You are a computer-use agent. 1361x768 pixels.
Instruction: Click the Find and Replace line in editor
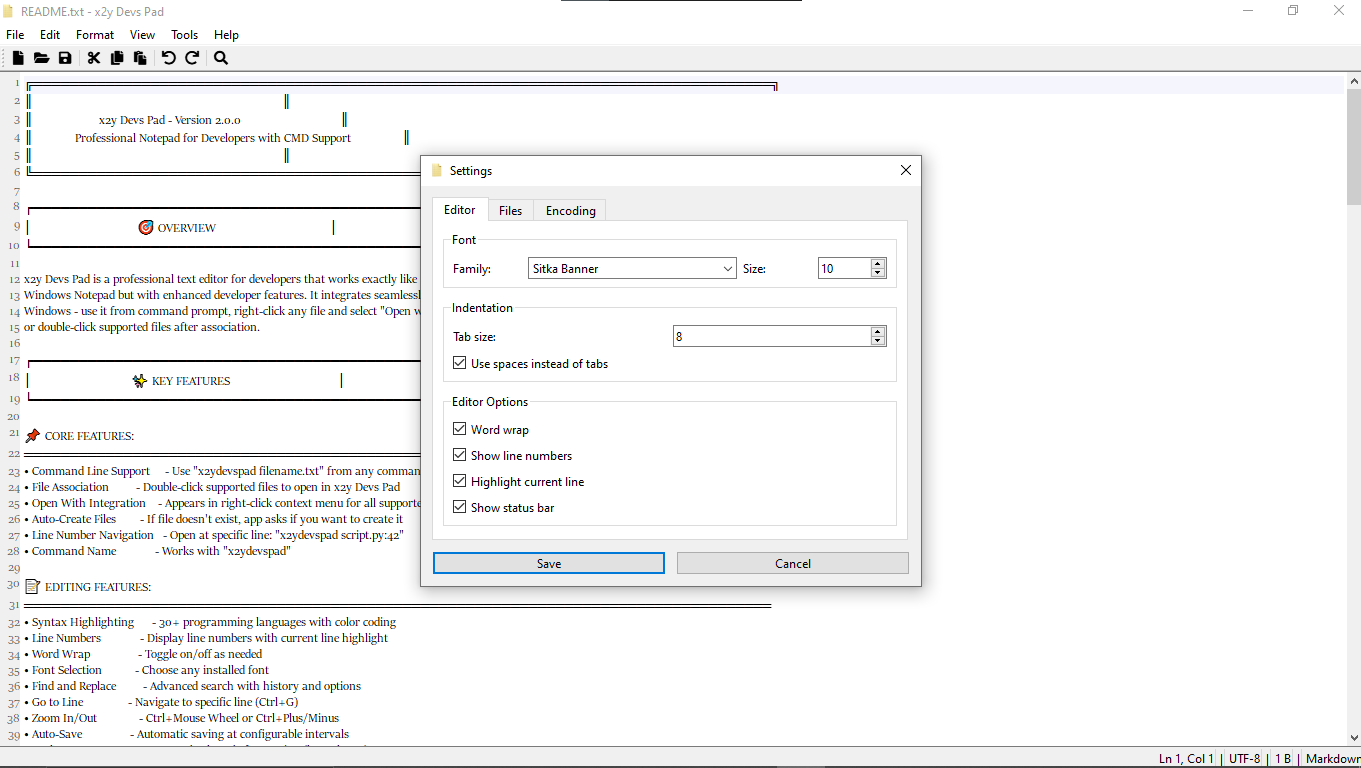pos(192,686)
